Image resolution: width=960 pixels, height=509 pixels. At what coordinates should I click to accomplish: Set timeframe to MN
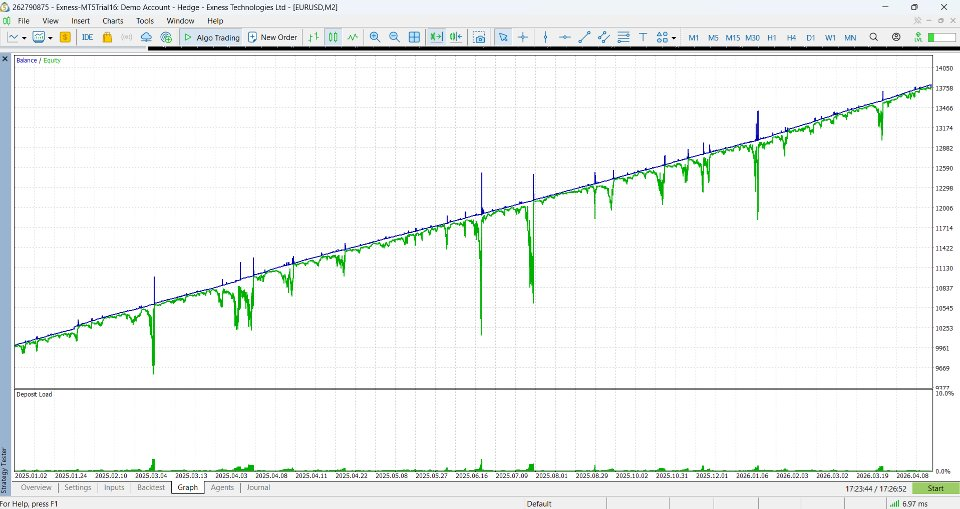click(850, 37)
